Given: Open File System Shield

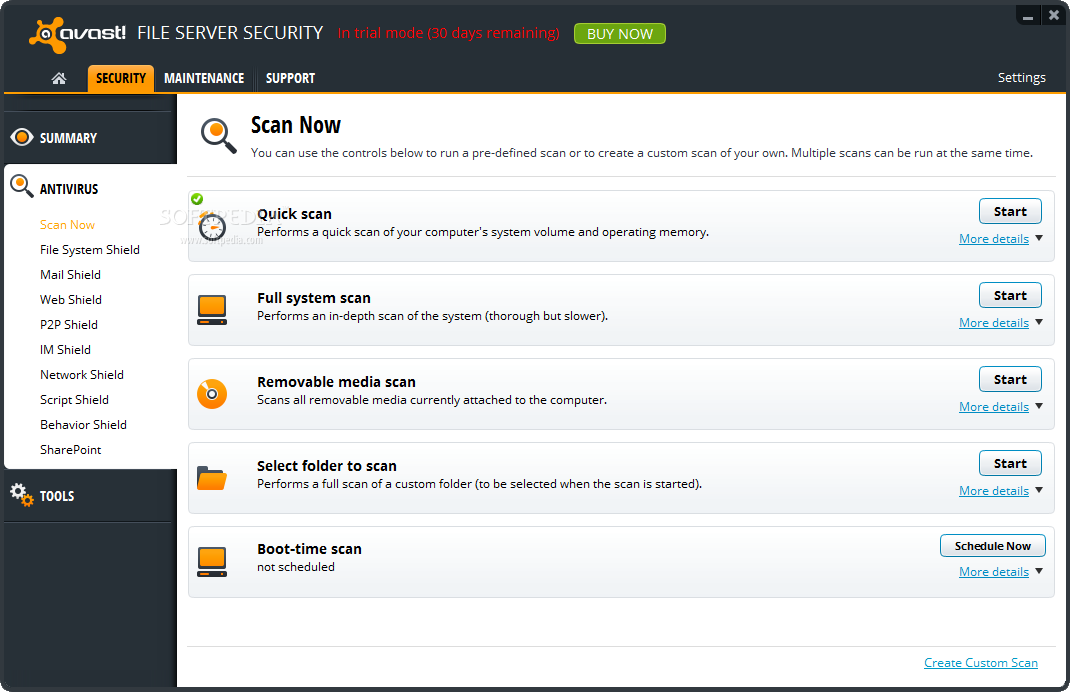Looking at the screenshot, I should 89,250.
